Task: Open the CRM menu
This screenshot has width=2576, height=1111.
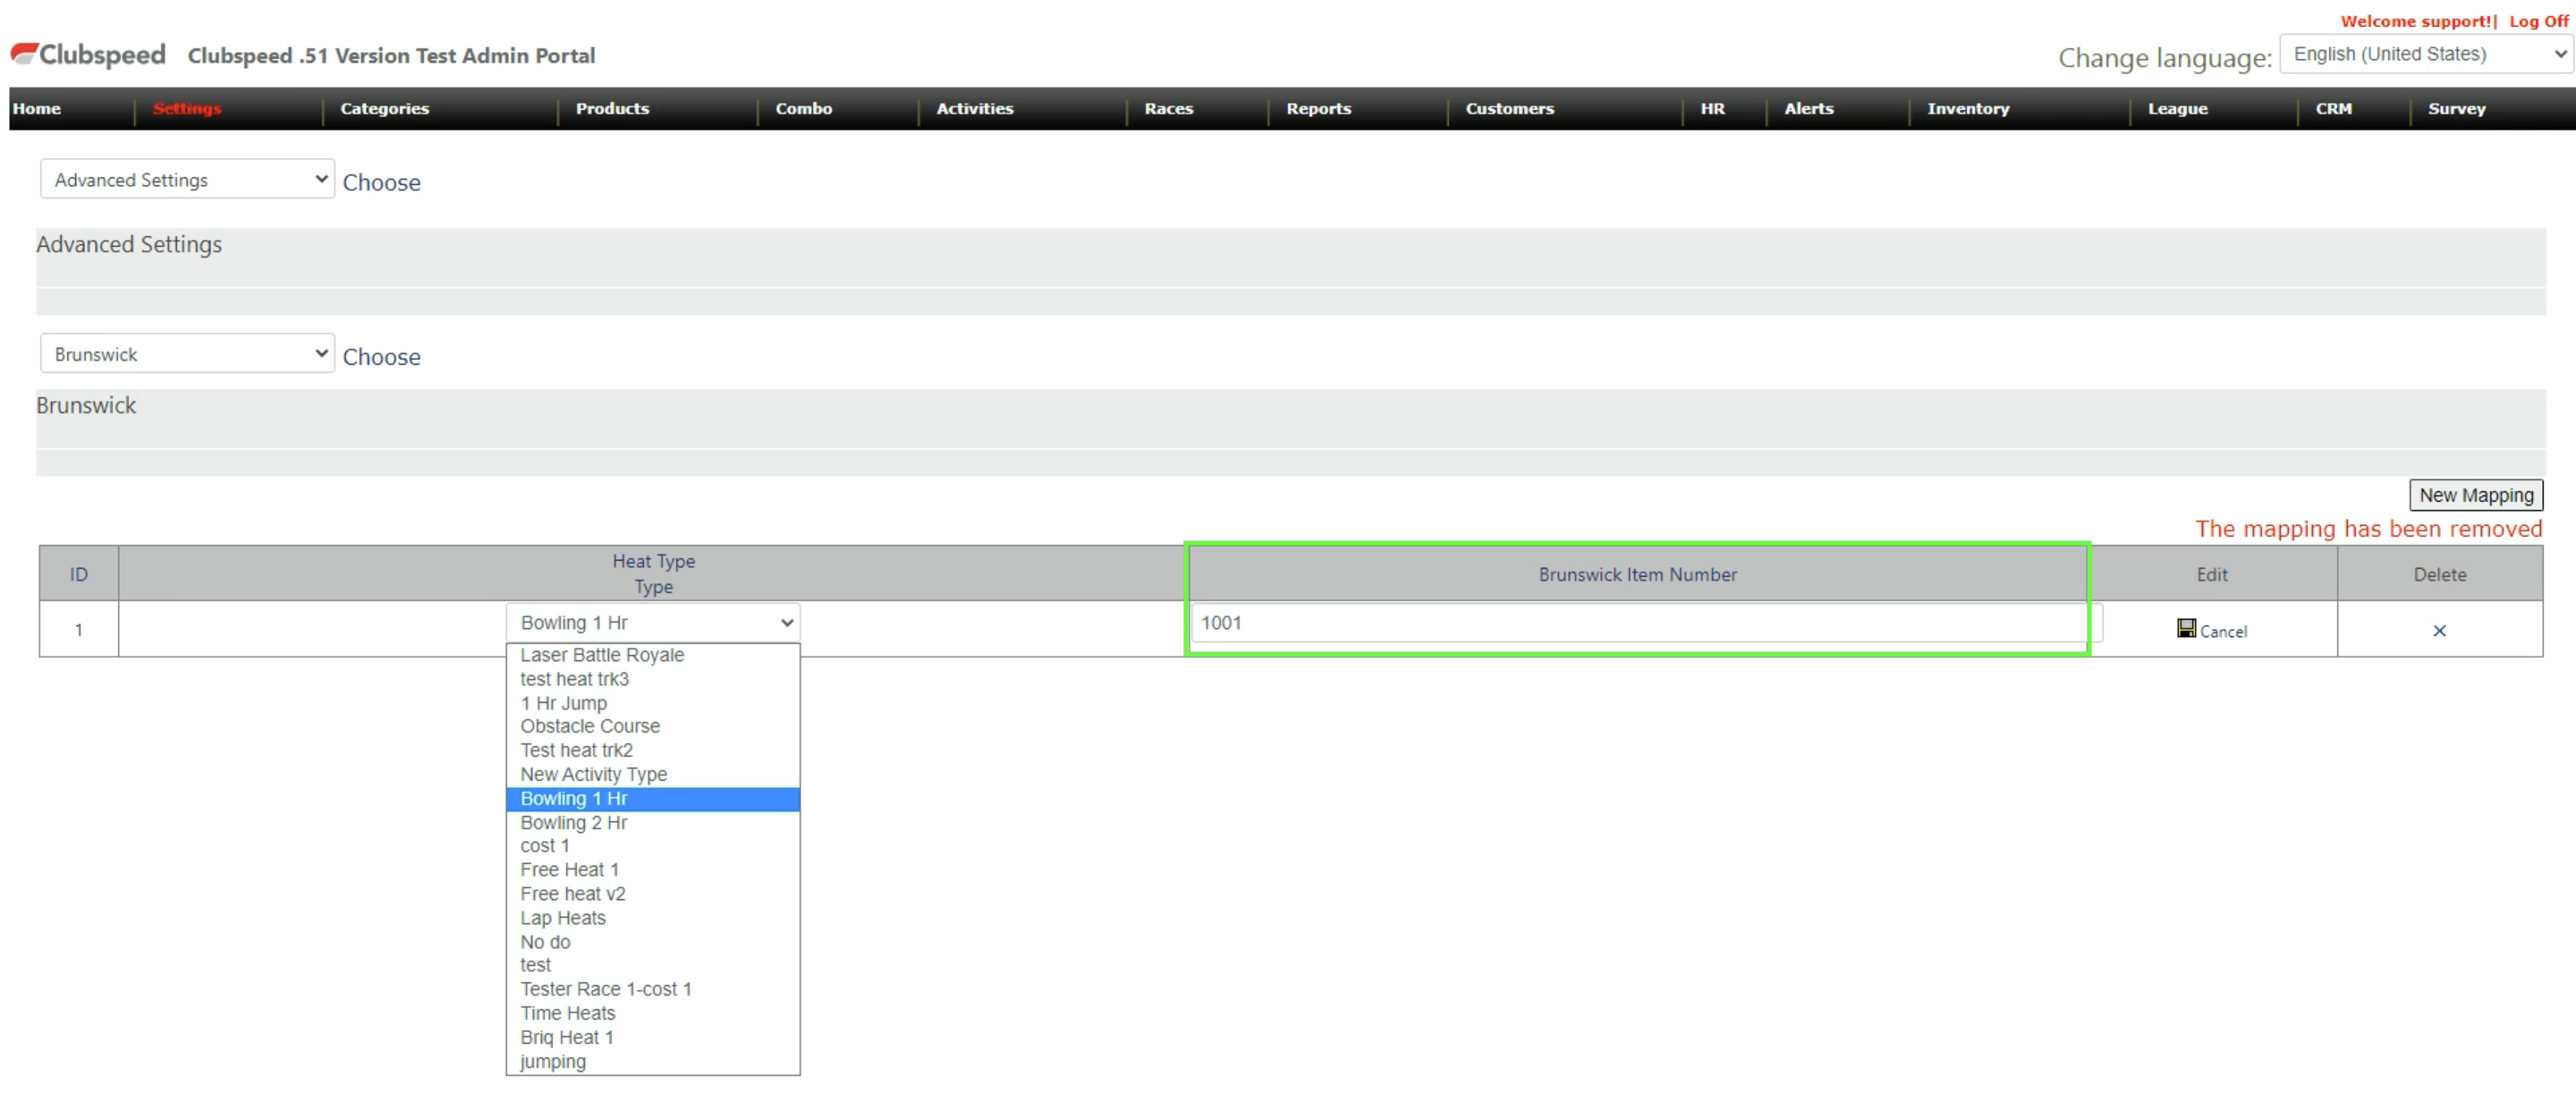Action: click(x=2333, y=108)
